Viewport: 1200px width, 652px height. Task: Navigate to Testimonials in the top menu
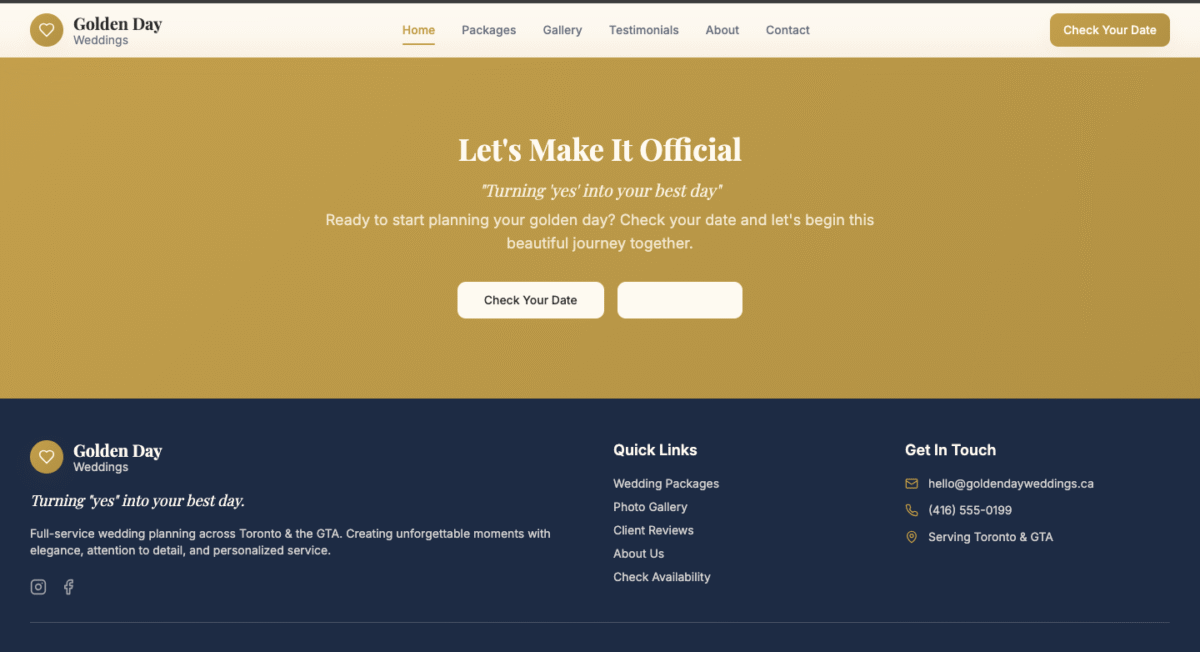(643, 30)
